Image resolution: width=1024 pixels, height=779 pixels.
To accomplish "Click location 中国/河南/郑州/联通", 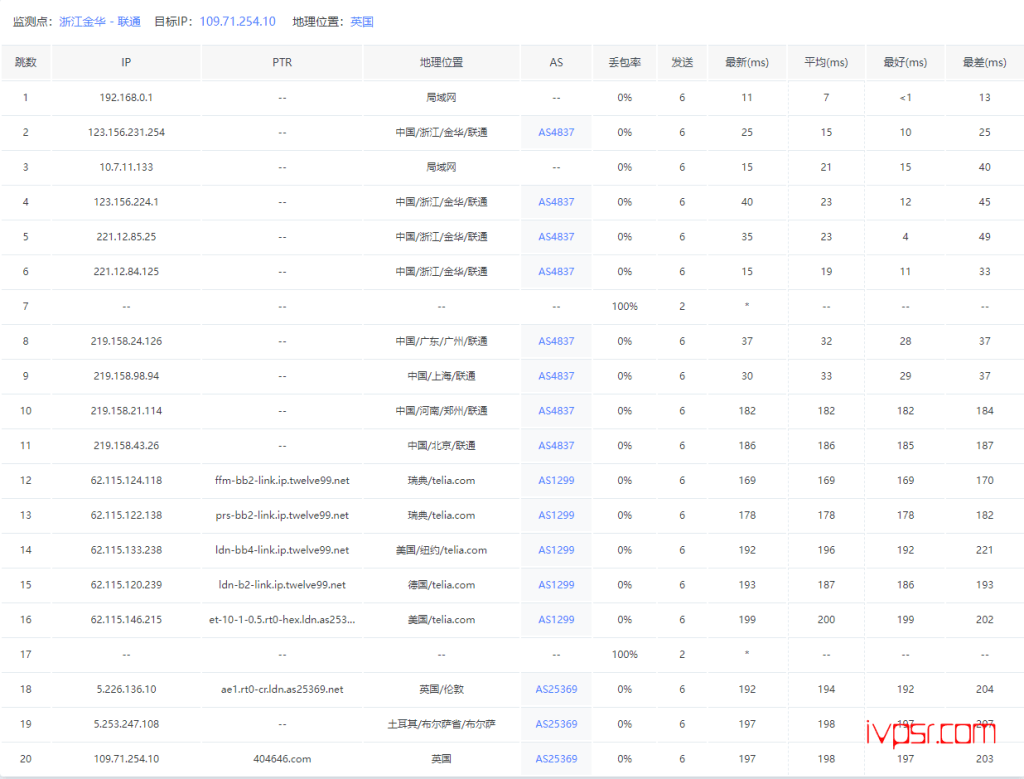I will pos(441,411).
